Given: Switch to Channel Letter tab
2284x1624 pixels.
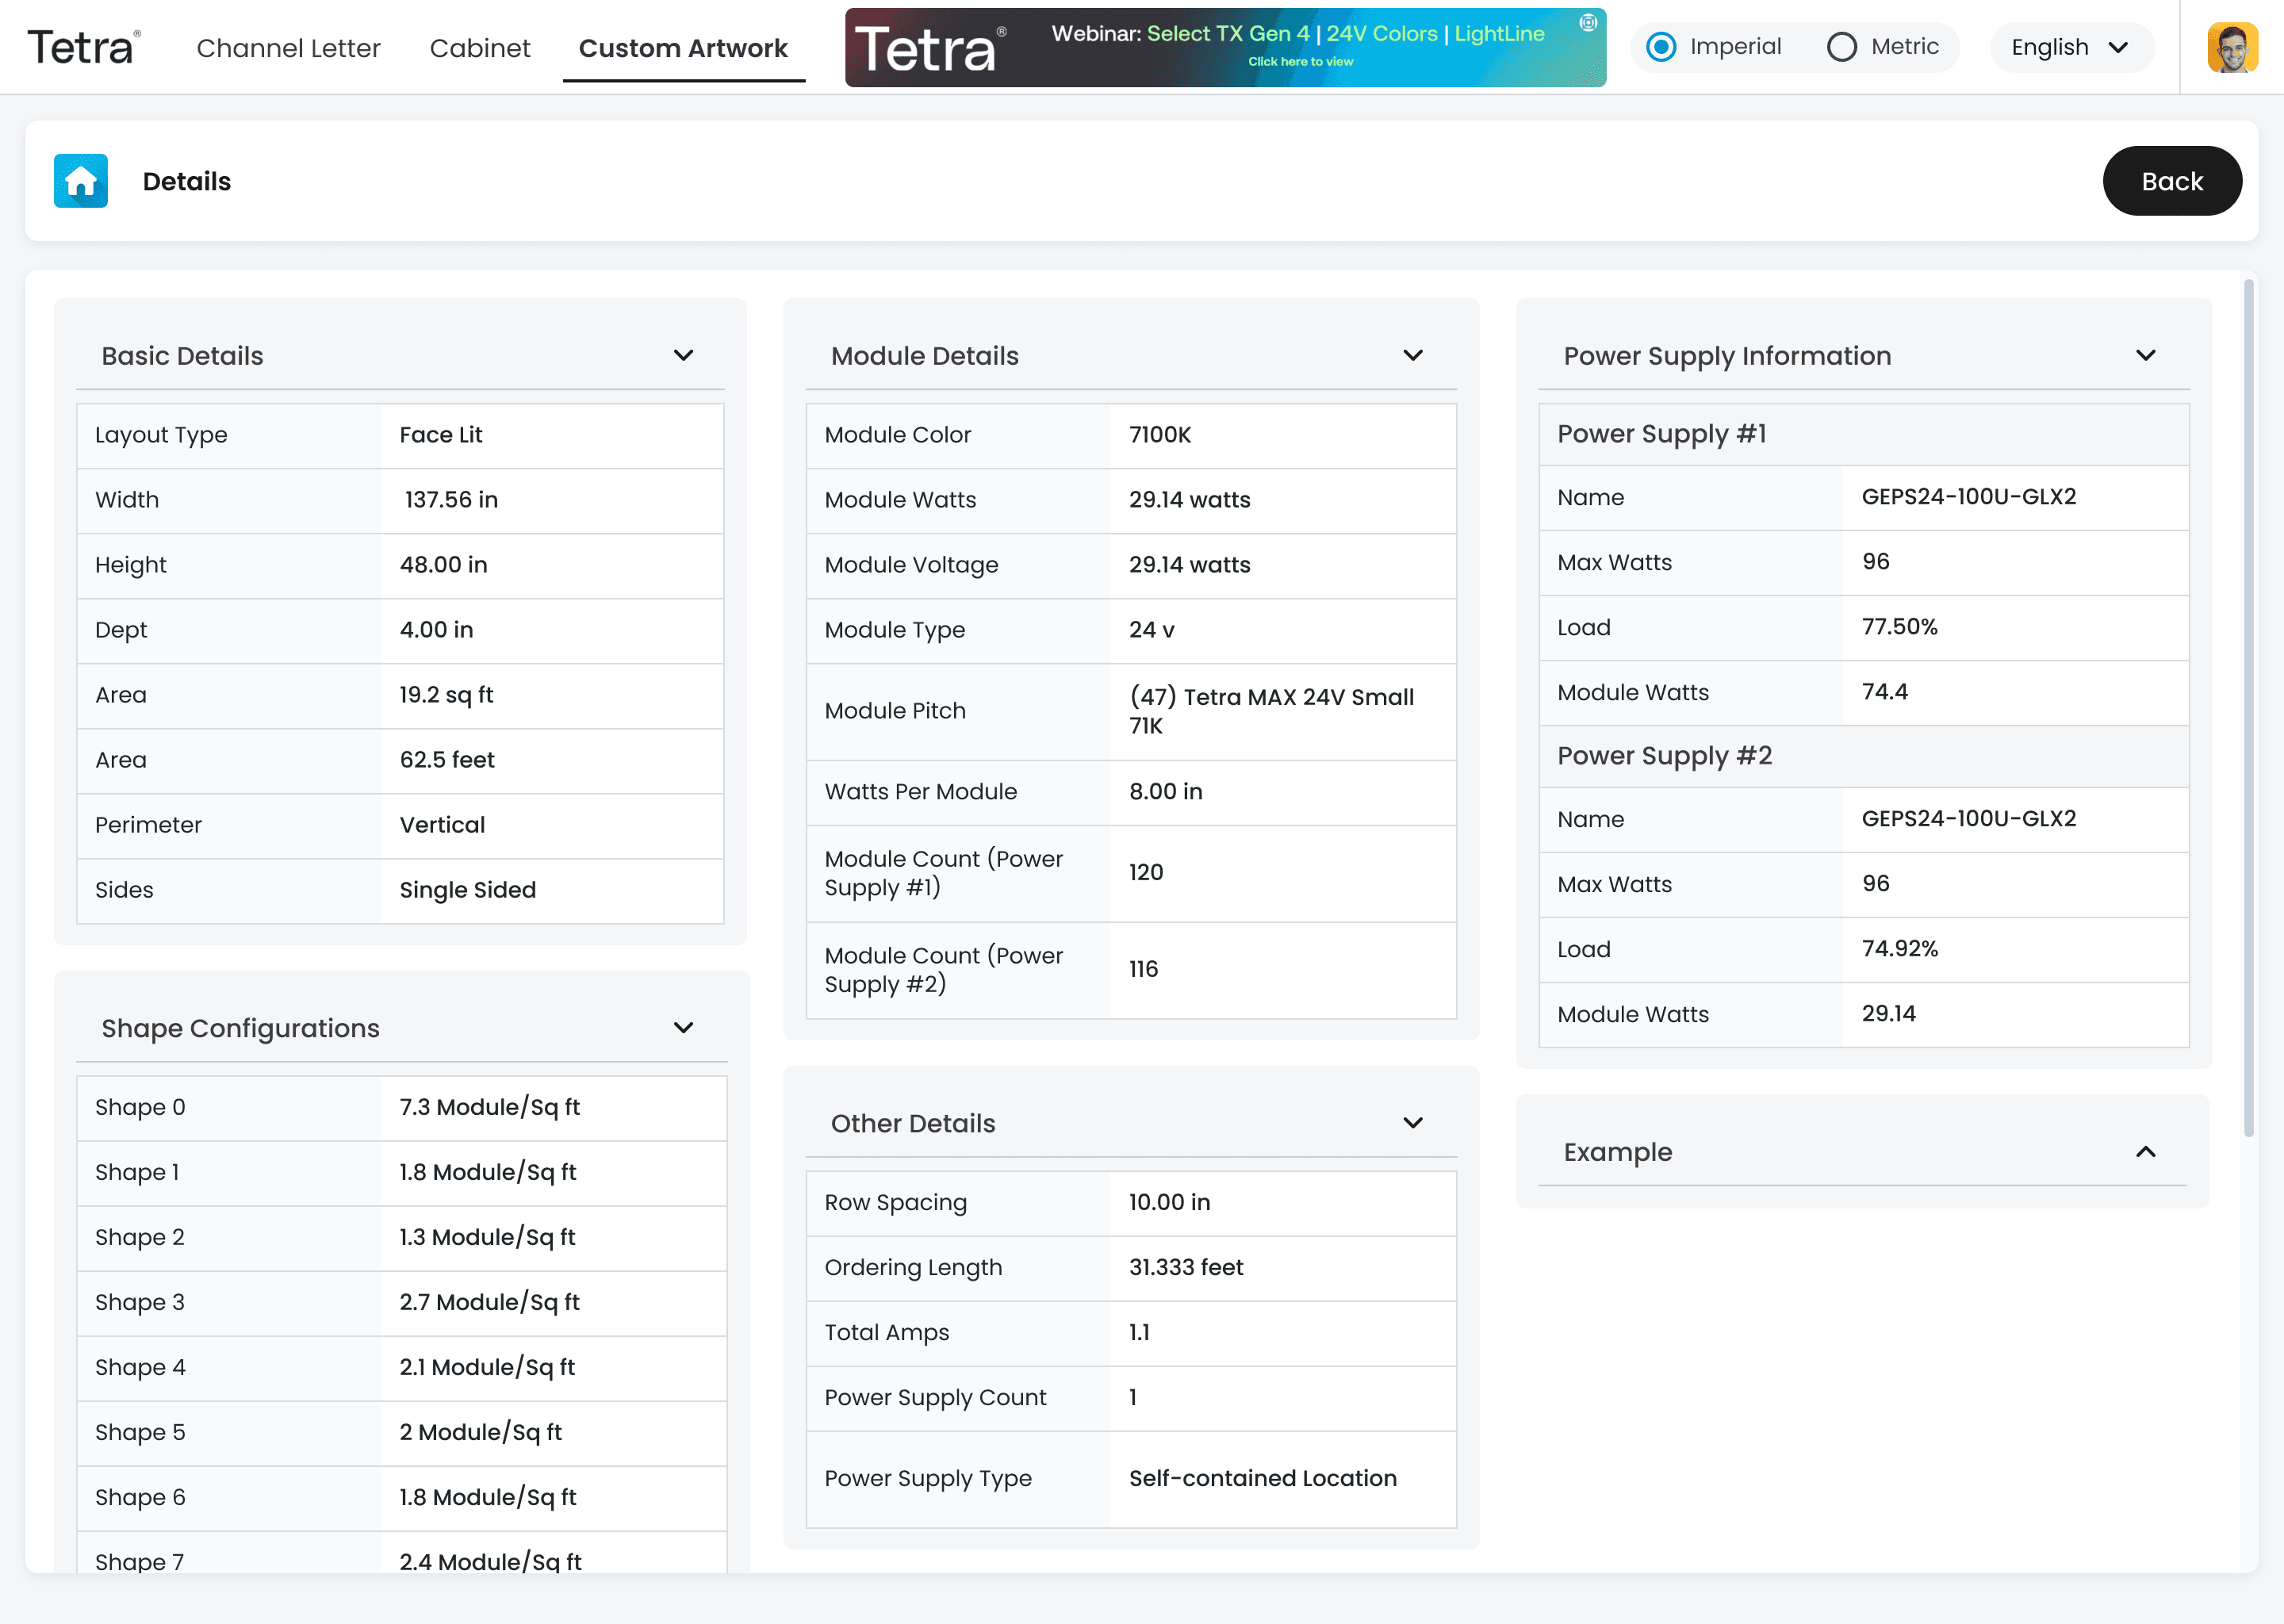Looking at the screenshot, I should 288,48.
